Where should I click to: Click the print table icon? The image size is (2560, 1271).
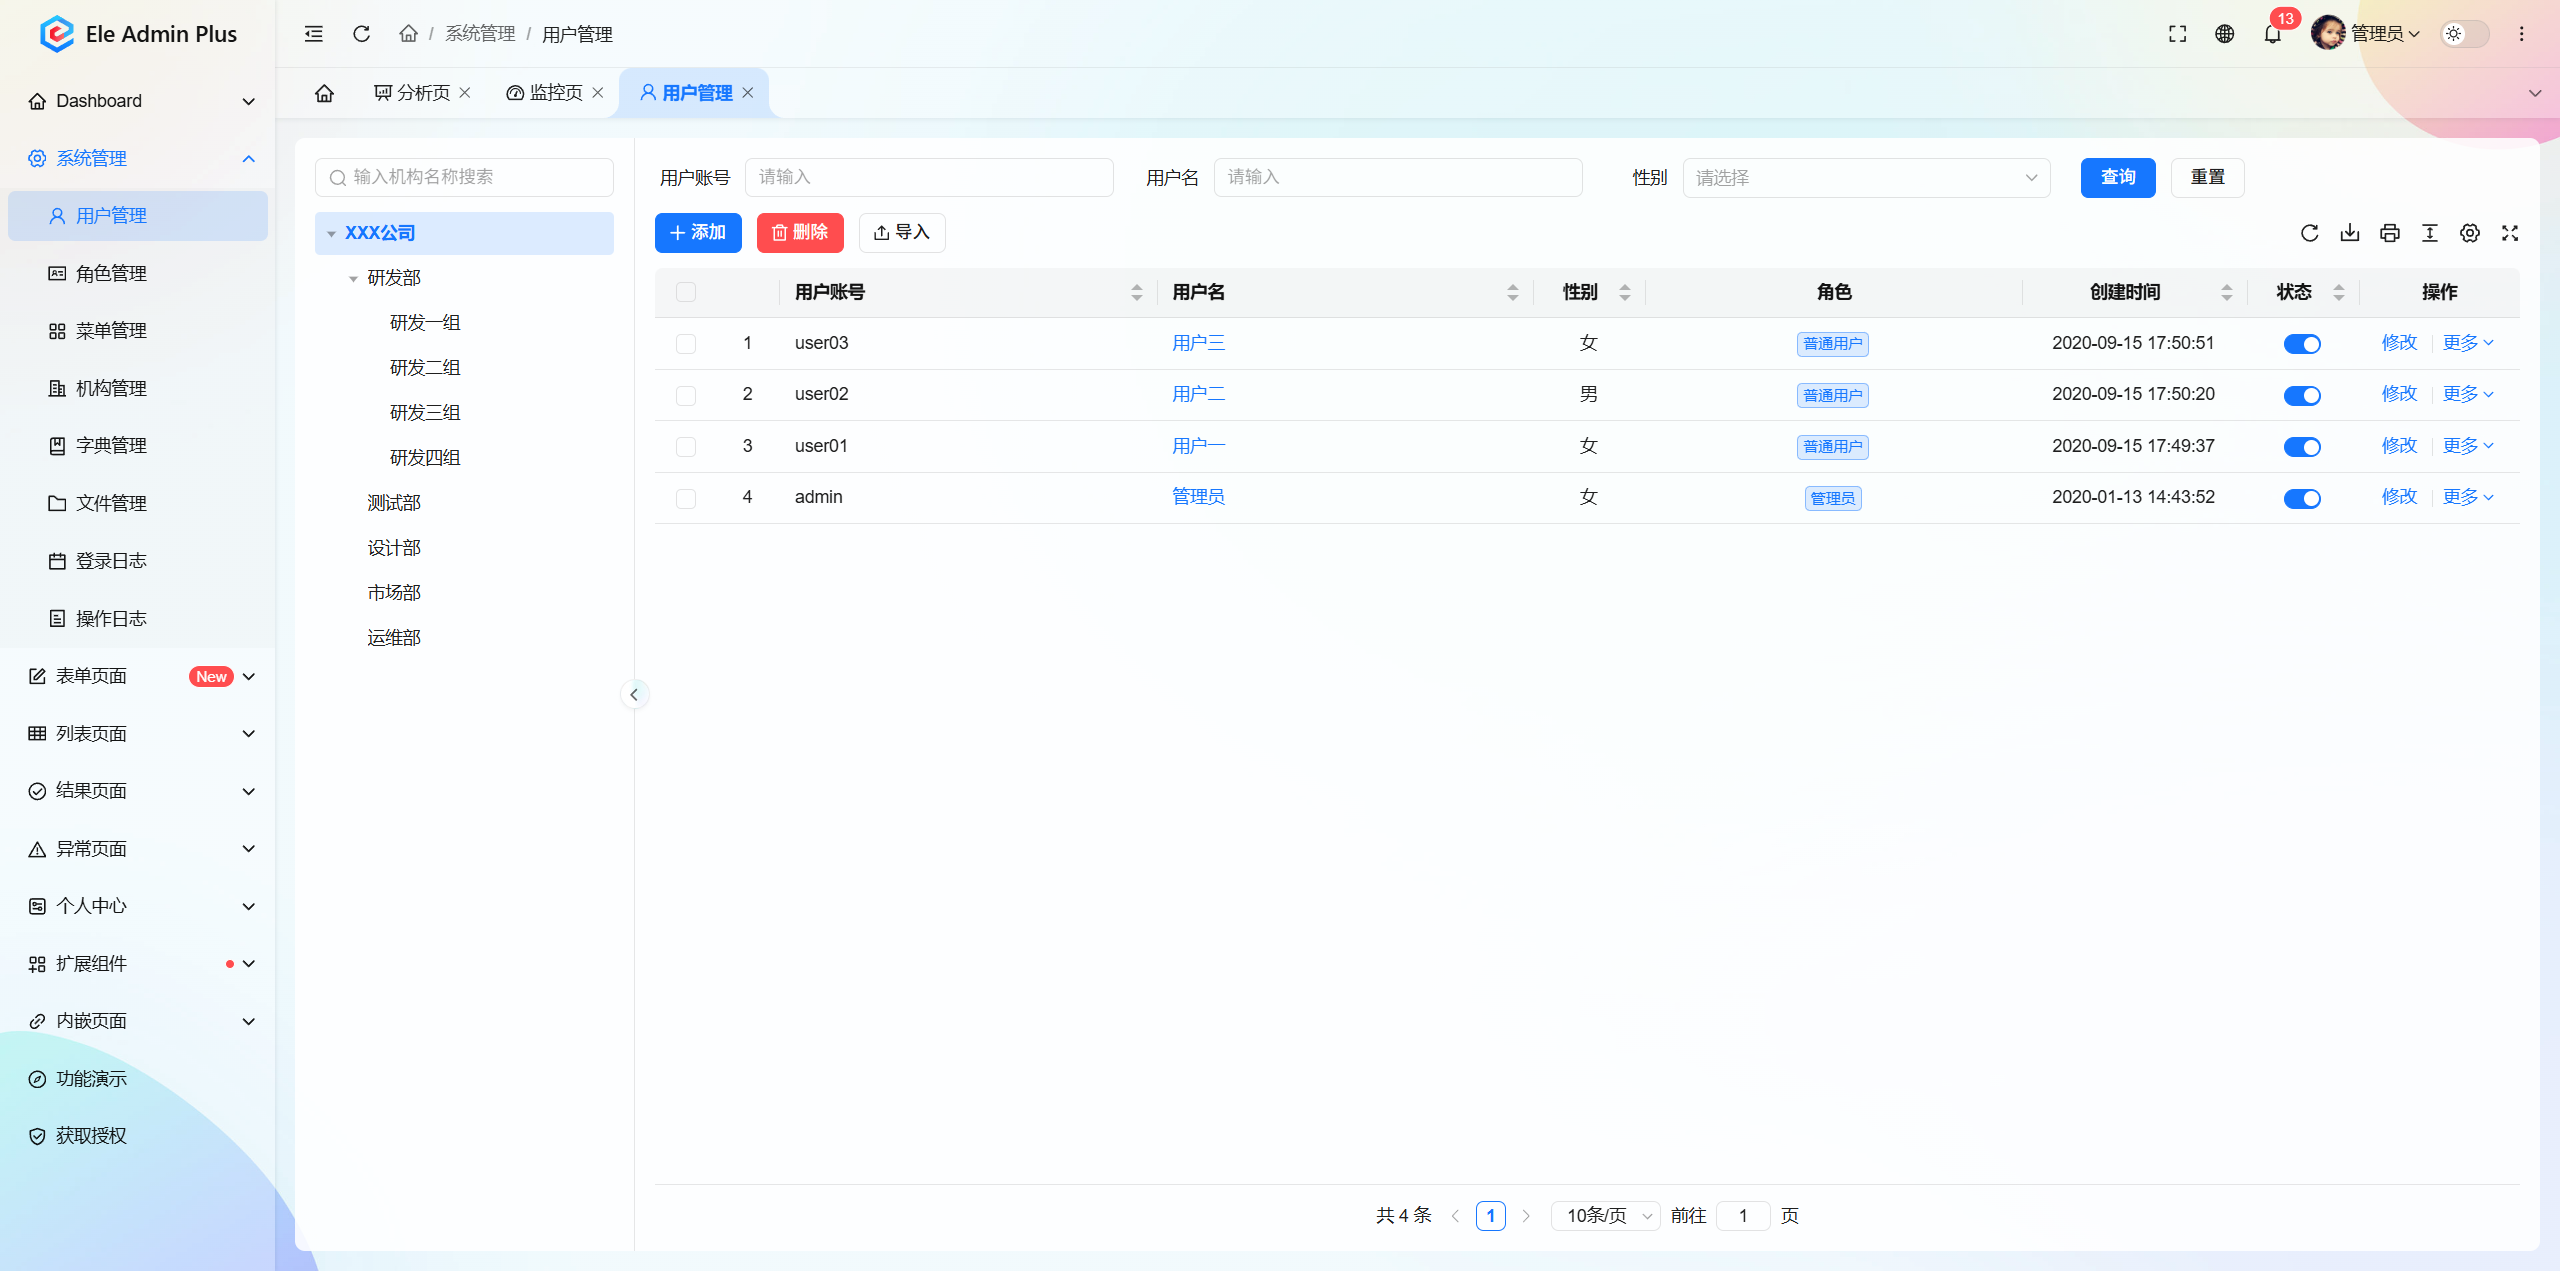click(x=2389, y=233)
